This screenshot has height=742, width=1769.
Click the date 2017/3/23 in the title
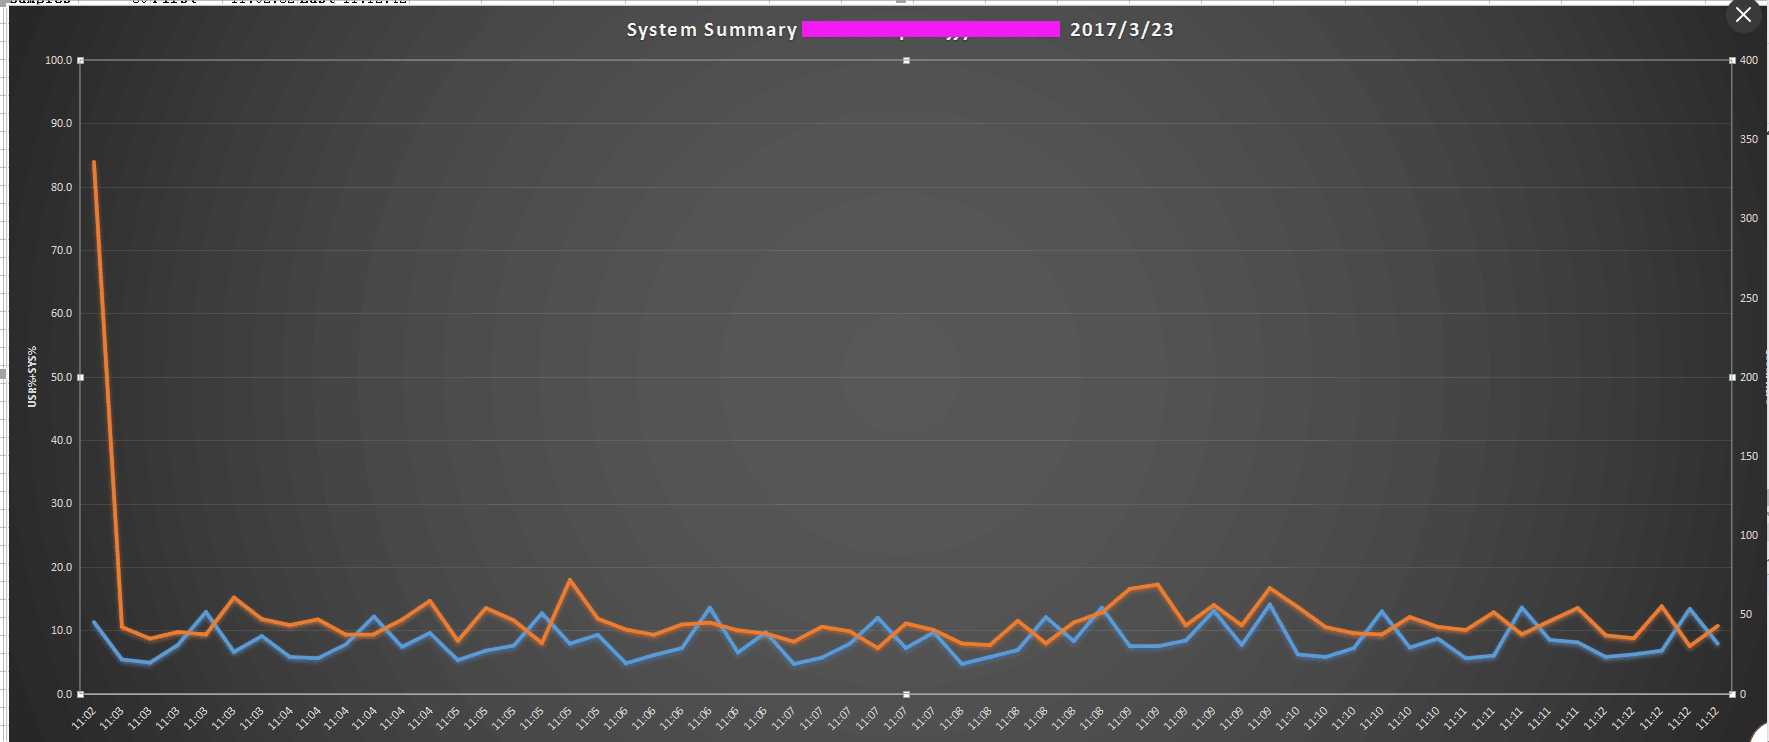click(1122, 30)
